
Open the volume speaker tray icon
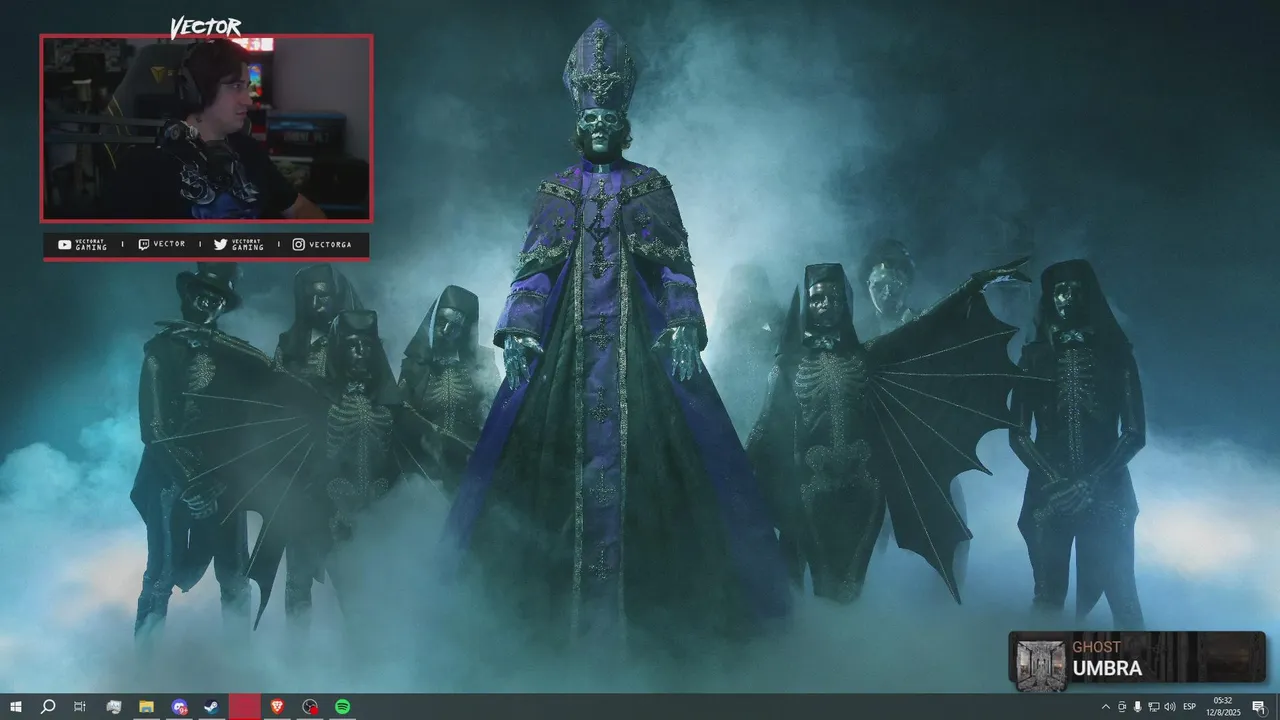click(x=1170, y=707)
